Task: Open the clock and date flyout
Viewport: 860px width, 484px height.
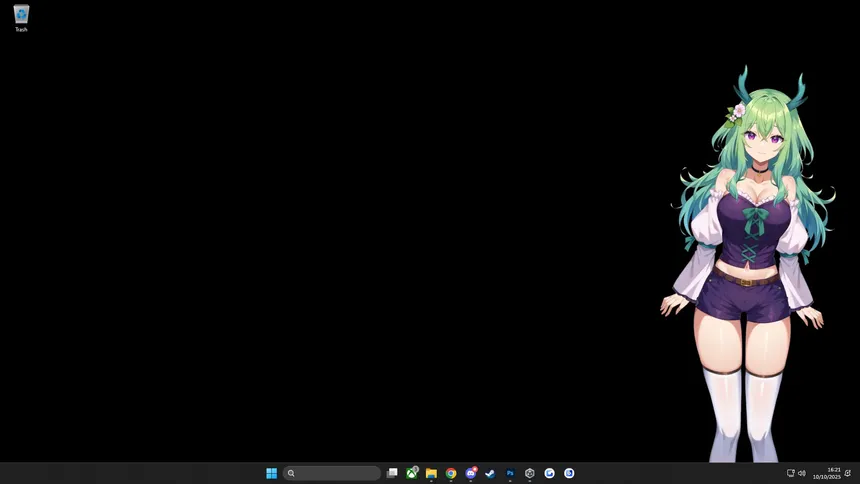Action: pyautogui.click(x=826, y=473)
